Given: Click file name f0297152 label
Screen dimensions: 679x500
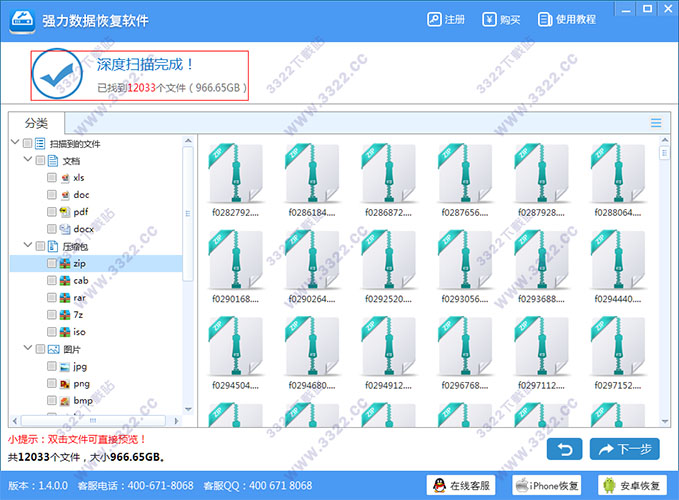Looking at the screenshot, I should (618, 385).
